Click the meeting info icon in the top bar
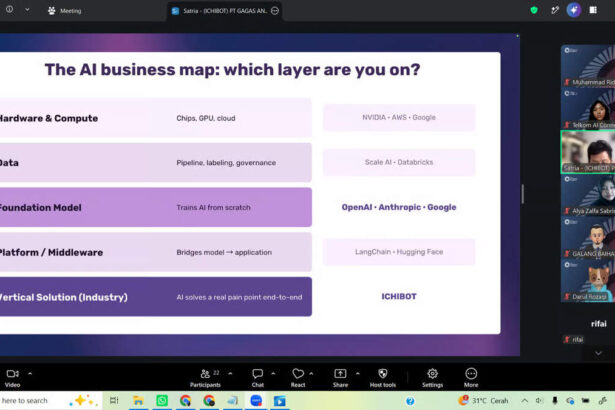This screenshot has height=410, width=615. click(9, 9)
